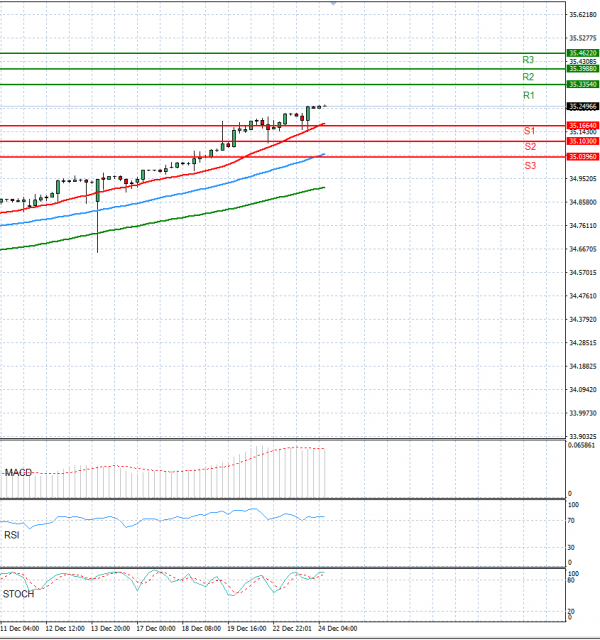Select the 35.39880 green price tag
600x640 pixels.
tap(583, 69)
